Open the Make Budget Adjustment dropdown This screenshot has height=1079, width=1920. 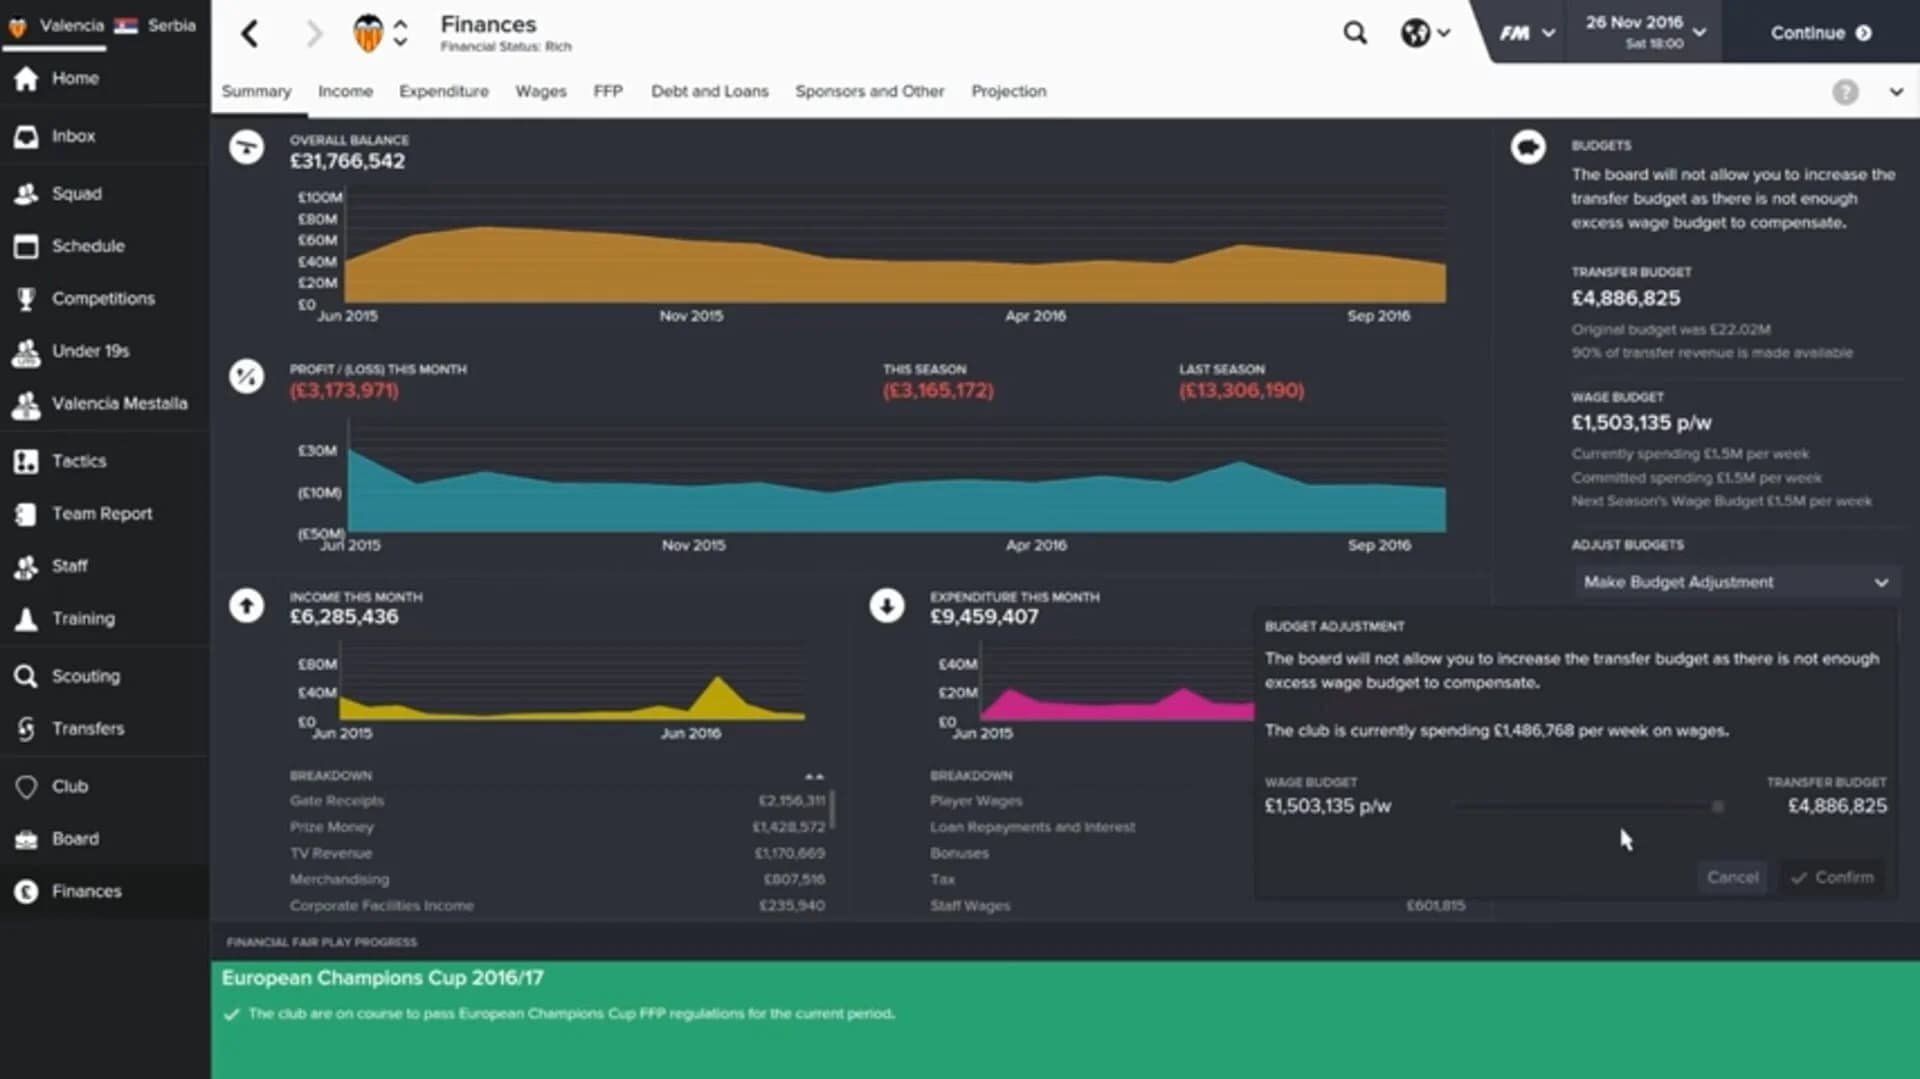point(1735,582)
